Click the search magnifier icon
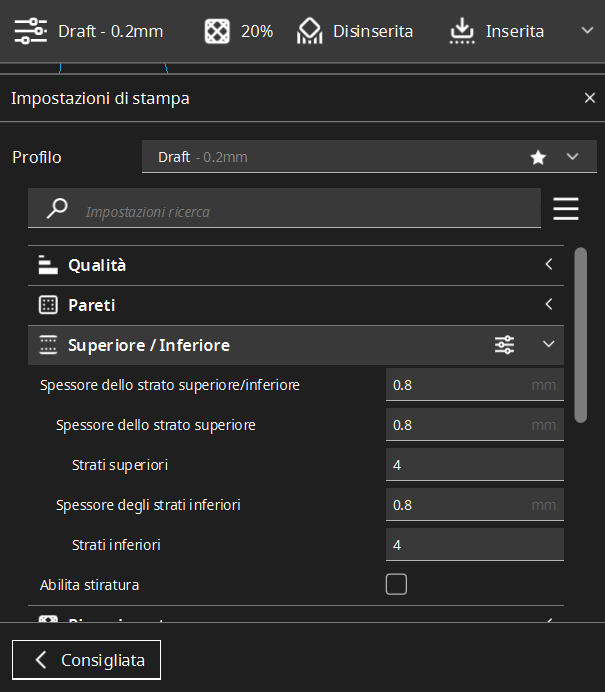Screen dimensions: 605x692 tap(58, 209)
